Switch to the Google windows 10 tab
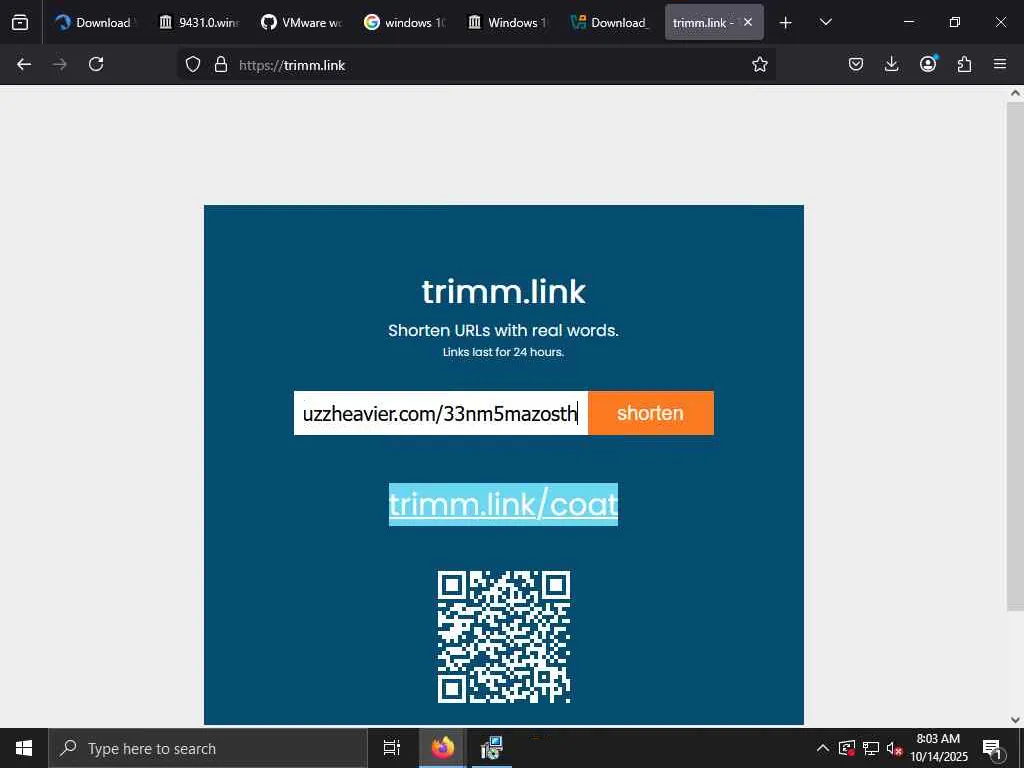Image resolution: width=1024 pixels, height=768 pixels. tap(404, 23)
